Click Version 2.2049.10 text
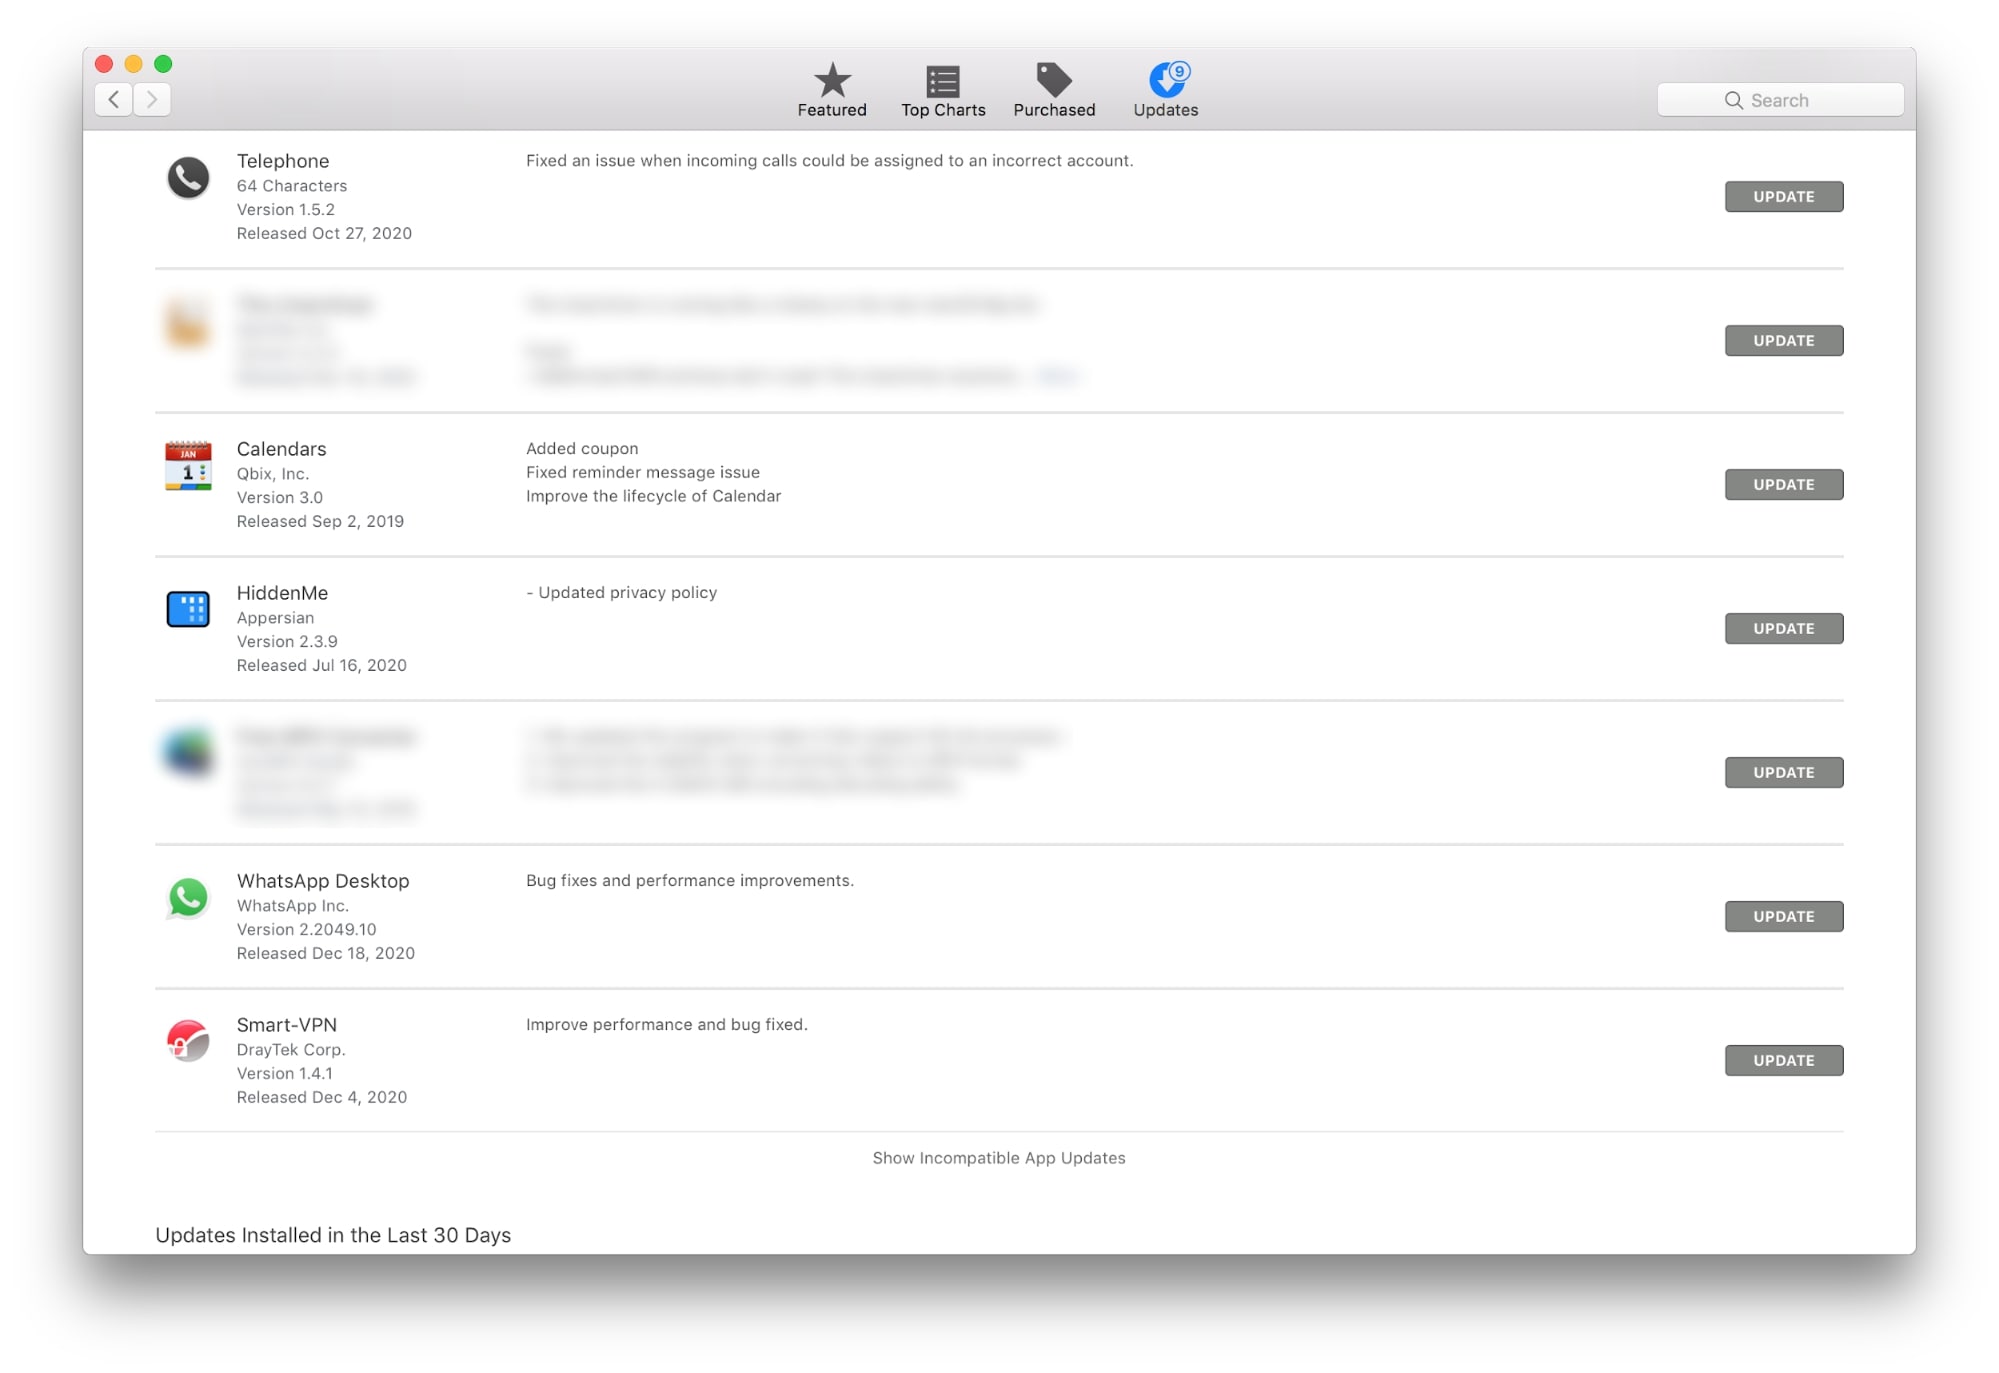 point(306,930)
